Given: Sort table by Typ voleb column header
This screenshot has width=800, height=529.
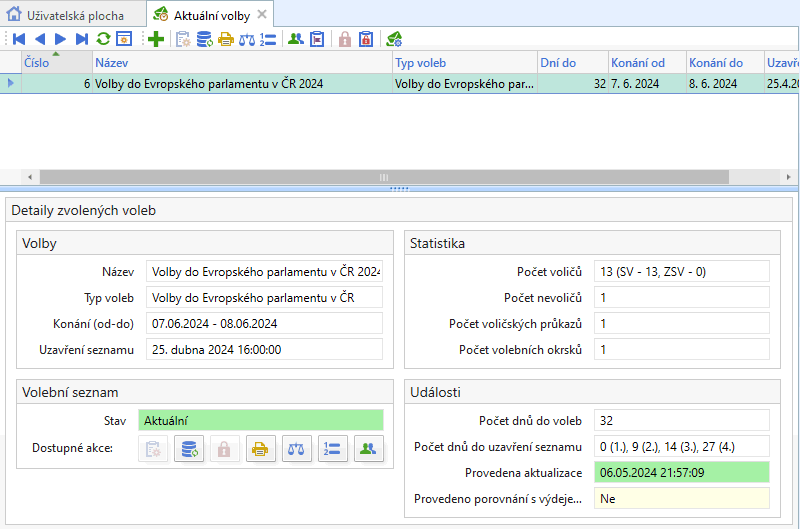Looking at the screenshot, I should tap(463, 63).
